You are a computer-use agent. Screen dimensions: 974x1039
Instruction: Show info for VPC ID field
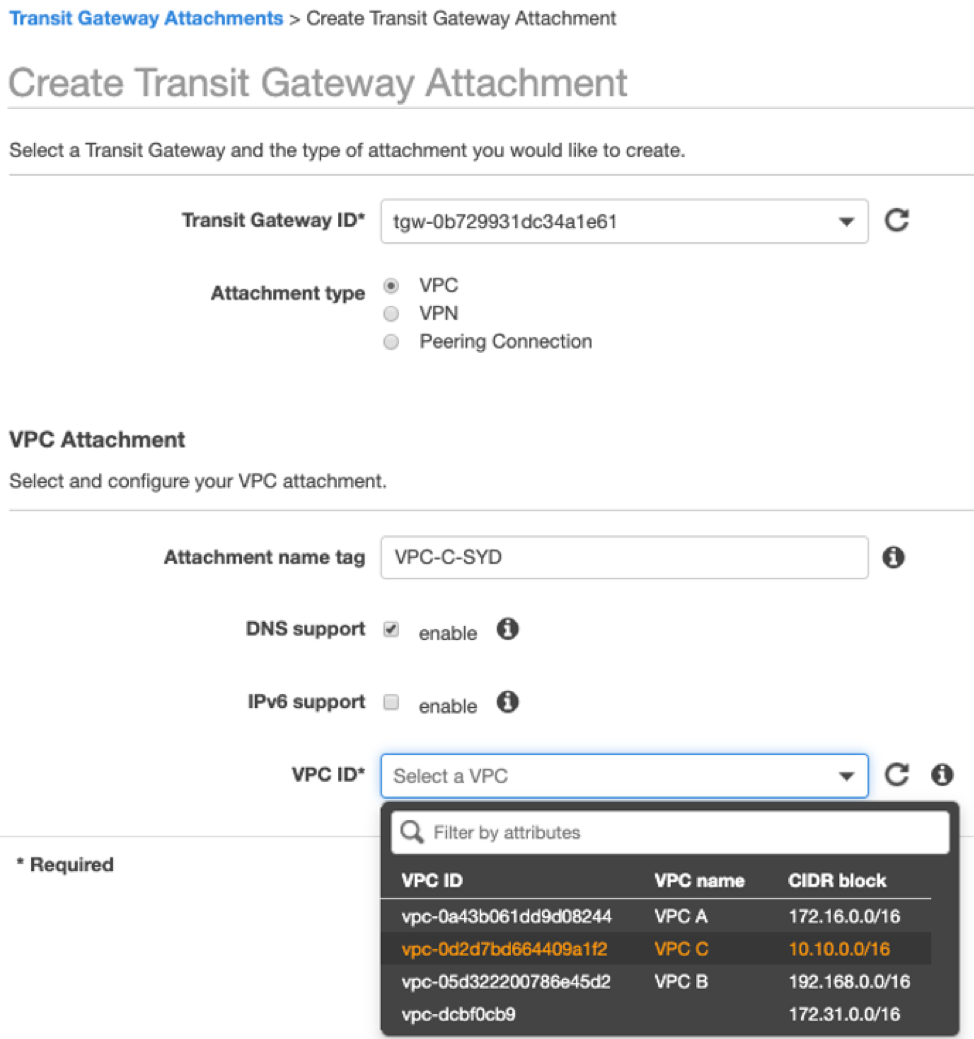[942, 775]
